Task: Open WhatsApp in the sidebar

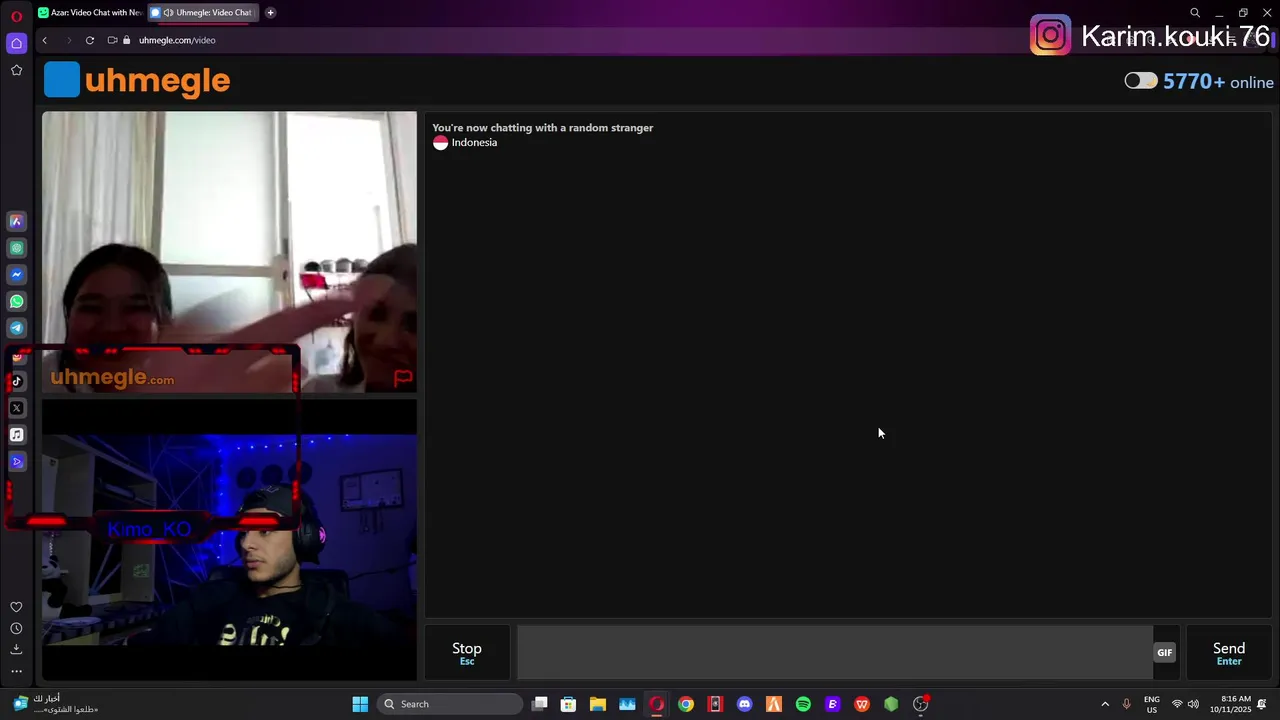Action: point(16,301)
